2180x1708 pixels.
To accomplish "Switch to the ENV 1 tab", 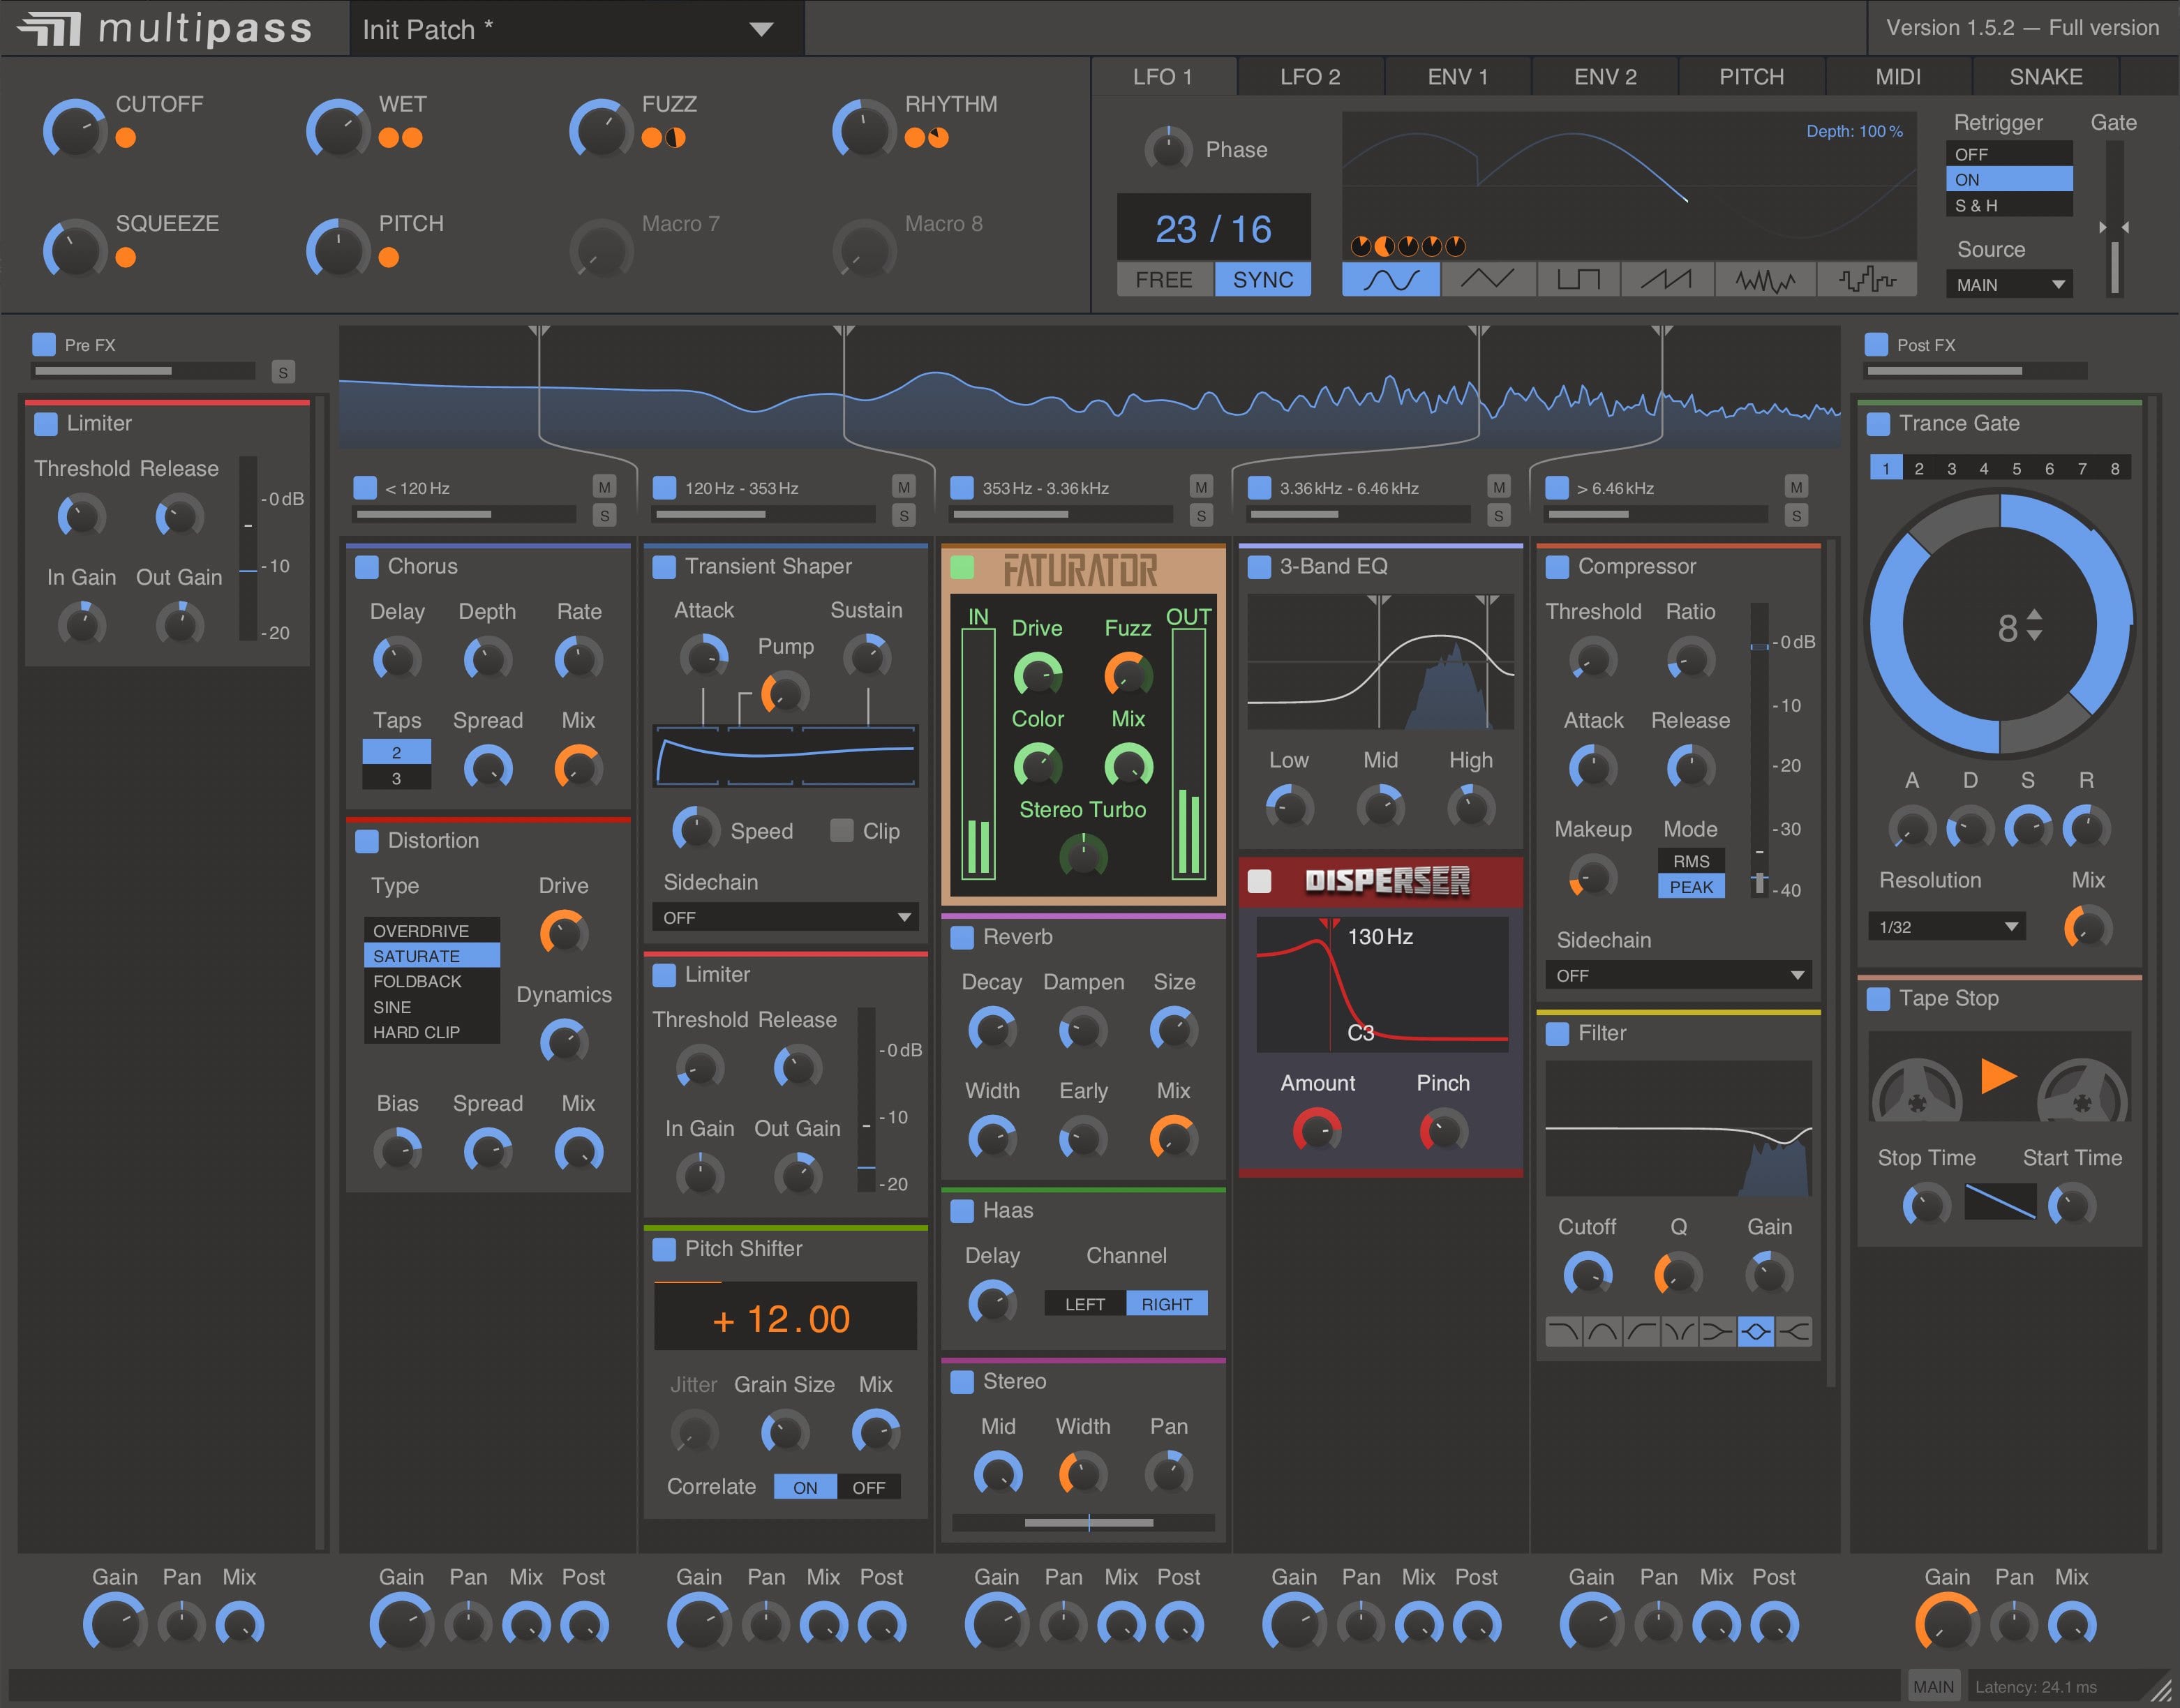I will 1457,77.
